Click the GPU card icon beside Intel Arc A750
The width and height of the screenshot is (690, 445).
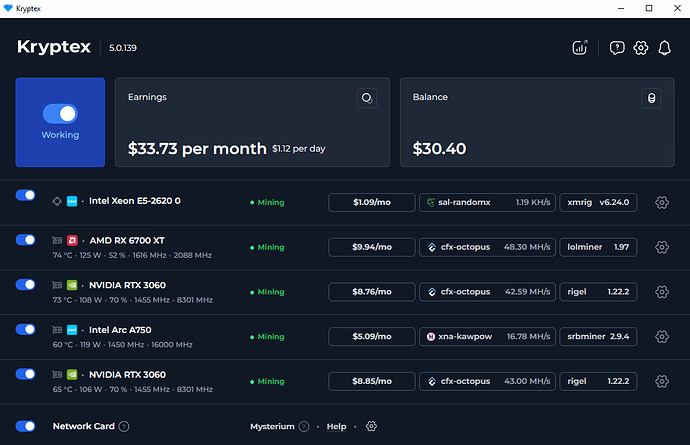pos(57,330)
